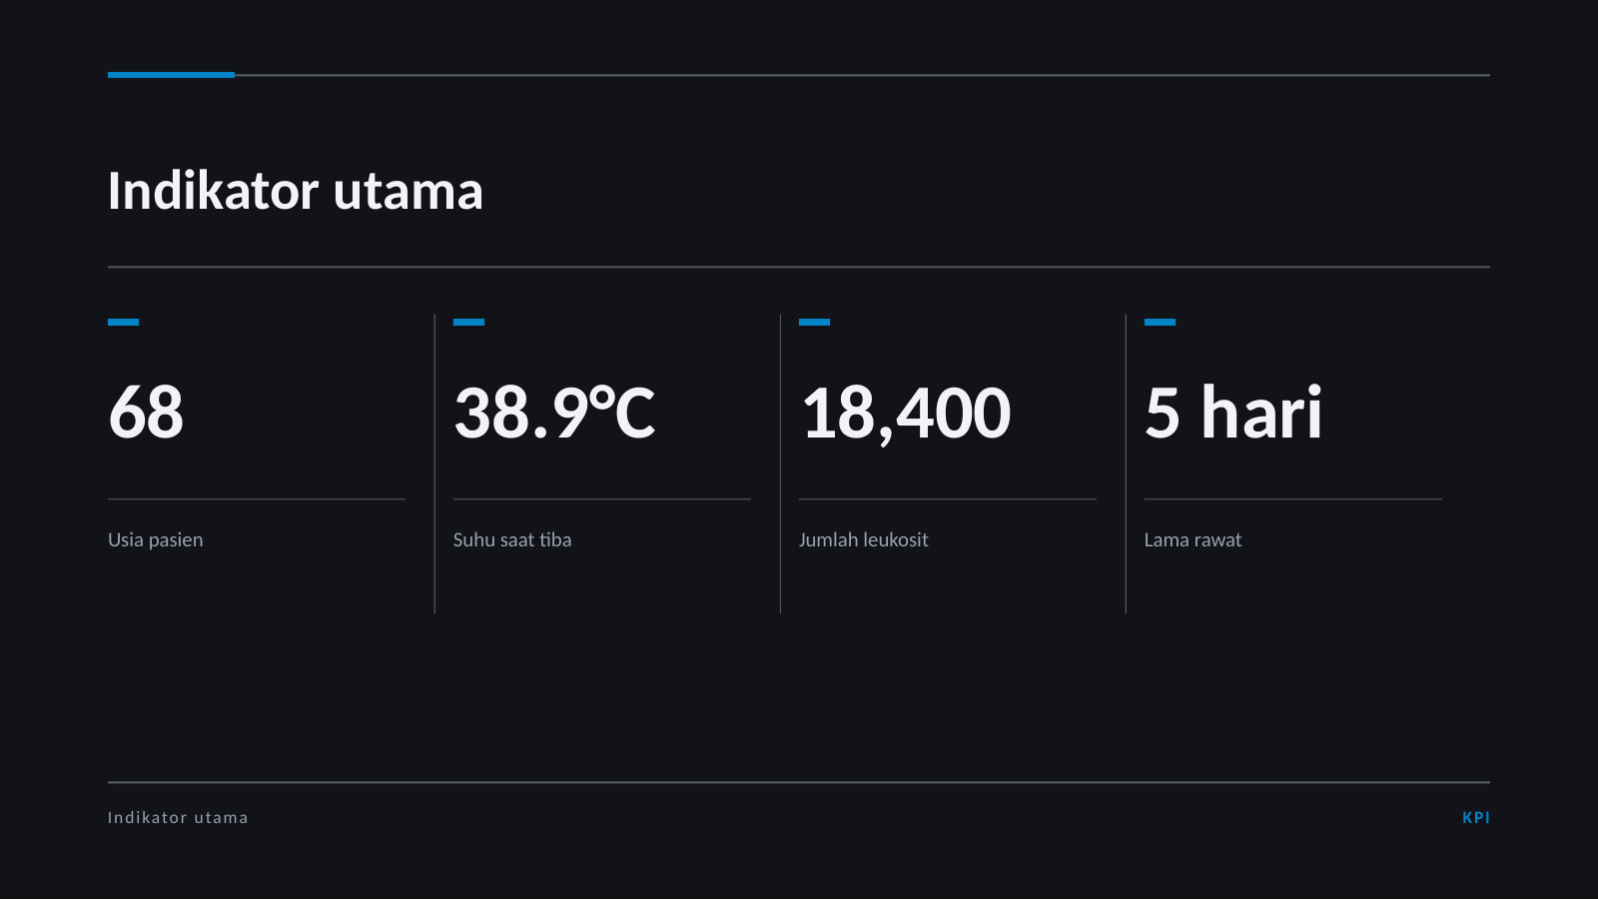Click the 'Lama rawat' label

coord(1192,540)
